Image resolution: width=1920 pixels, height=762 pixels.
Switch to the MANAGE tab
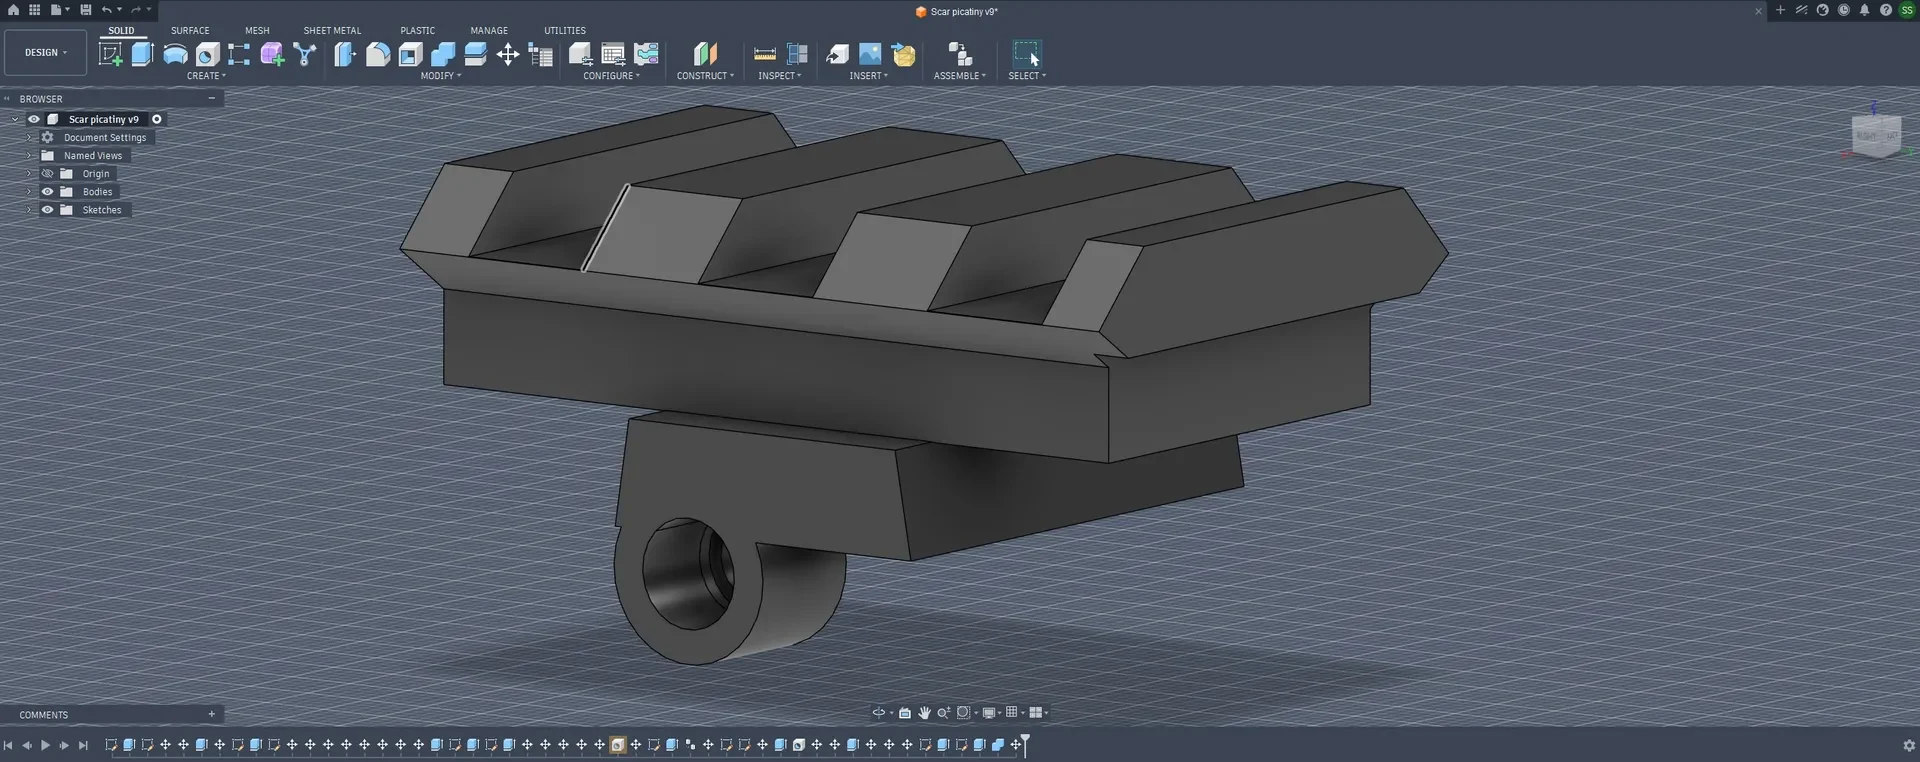pos(489,31)
